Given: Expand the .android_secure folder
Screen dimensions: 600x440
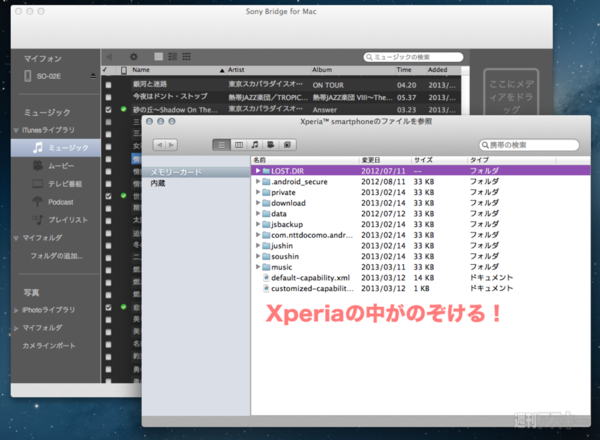Looking at the screenshot, I should pos(258,181).
